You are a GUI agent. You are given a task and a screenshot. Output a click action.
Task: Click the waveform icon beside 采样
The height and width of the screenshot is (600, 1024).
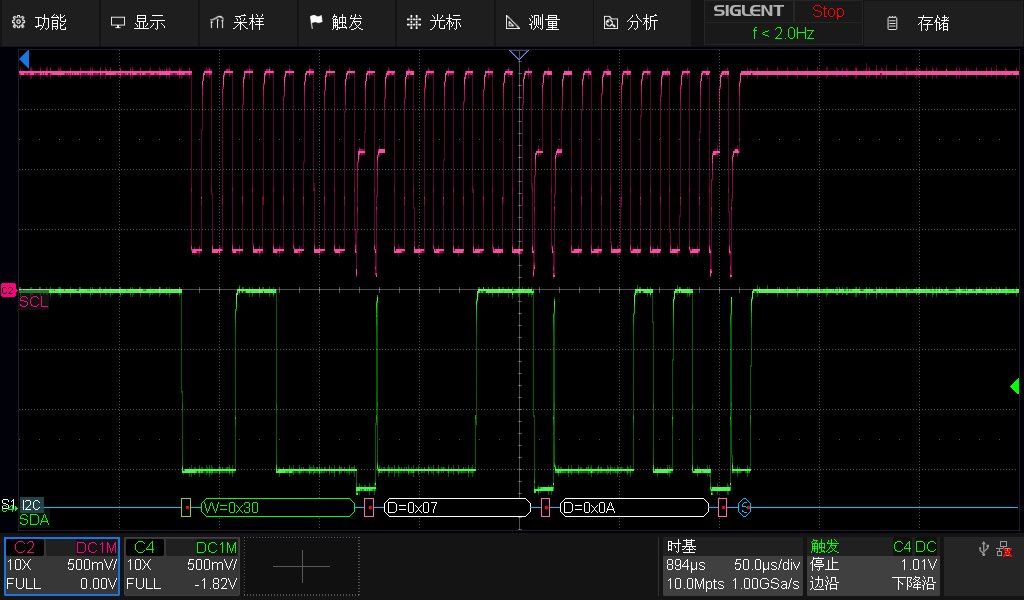point(216,23)
